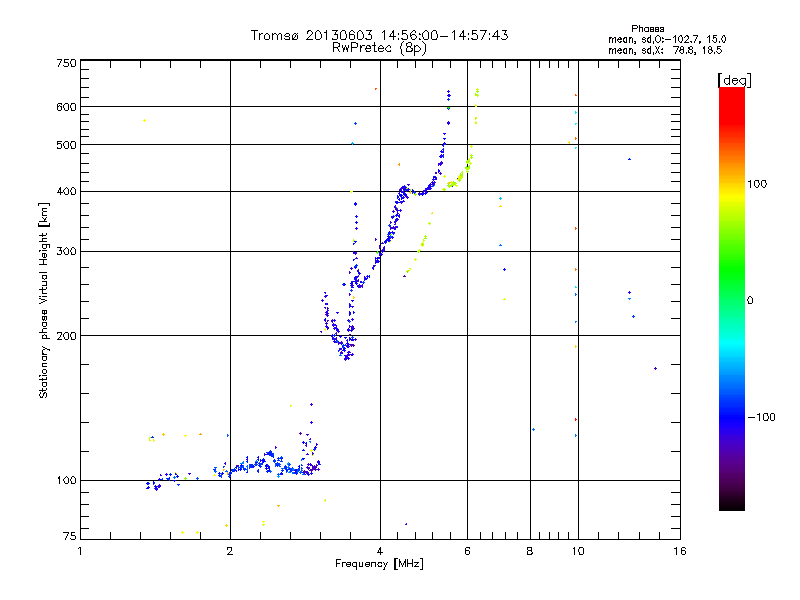Viewport: 800px width, 600px height.
Task: Click the 'Frequency [MHz]' axis label
Action: tap(379, 564)
